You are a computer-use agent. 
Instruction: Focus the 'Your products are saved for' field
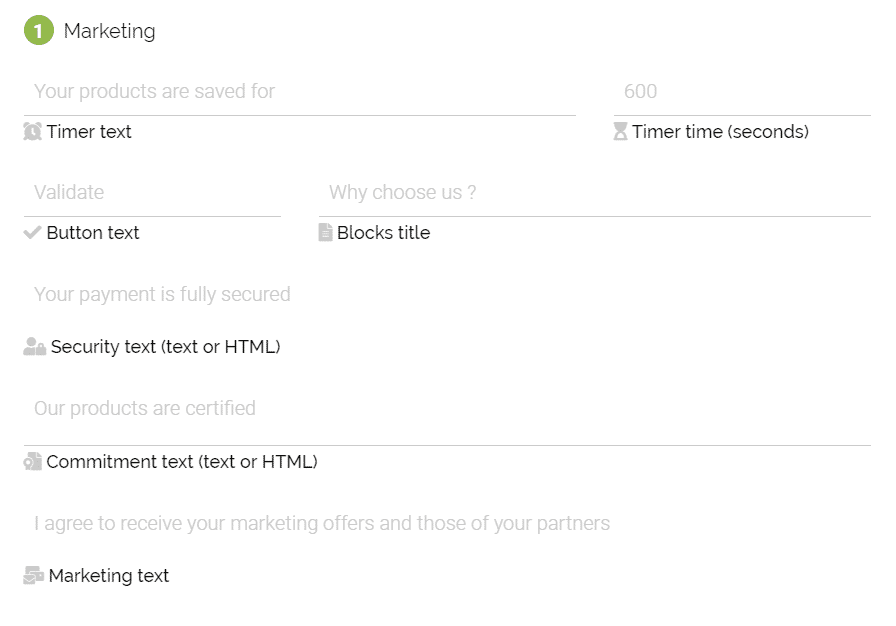coord(299,91)
